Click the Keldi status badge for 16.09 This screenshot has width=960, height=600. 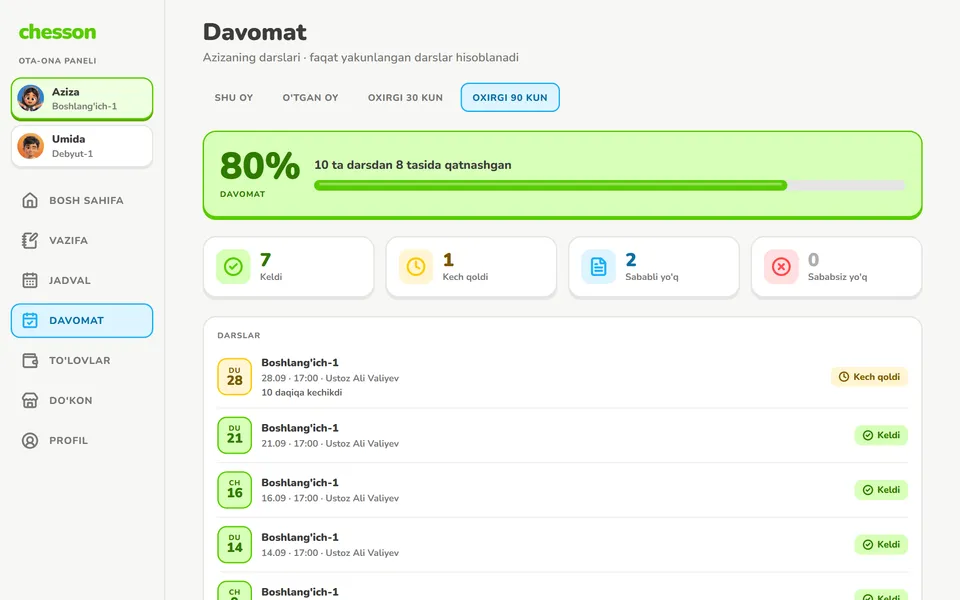pos(881,490)
